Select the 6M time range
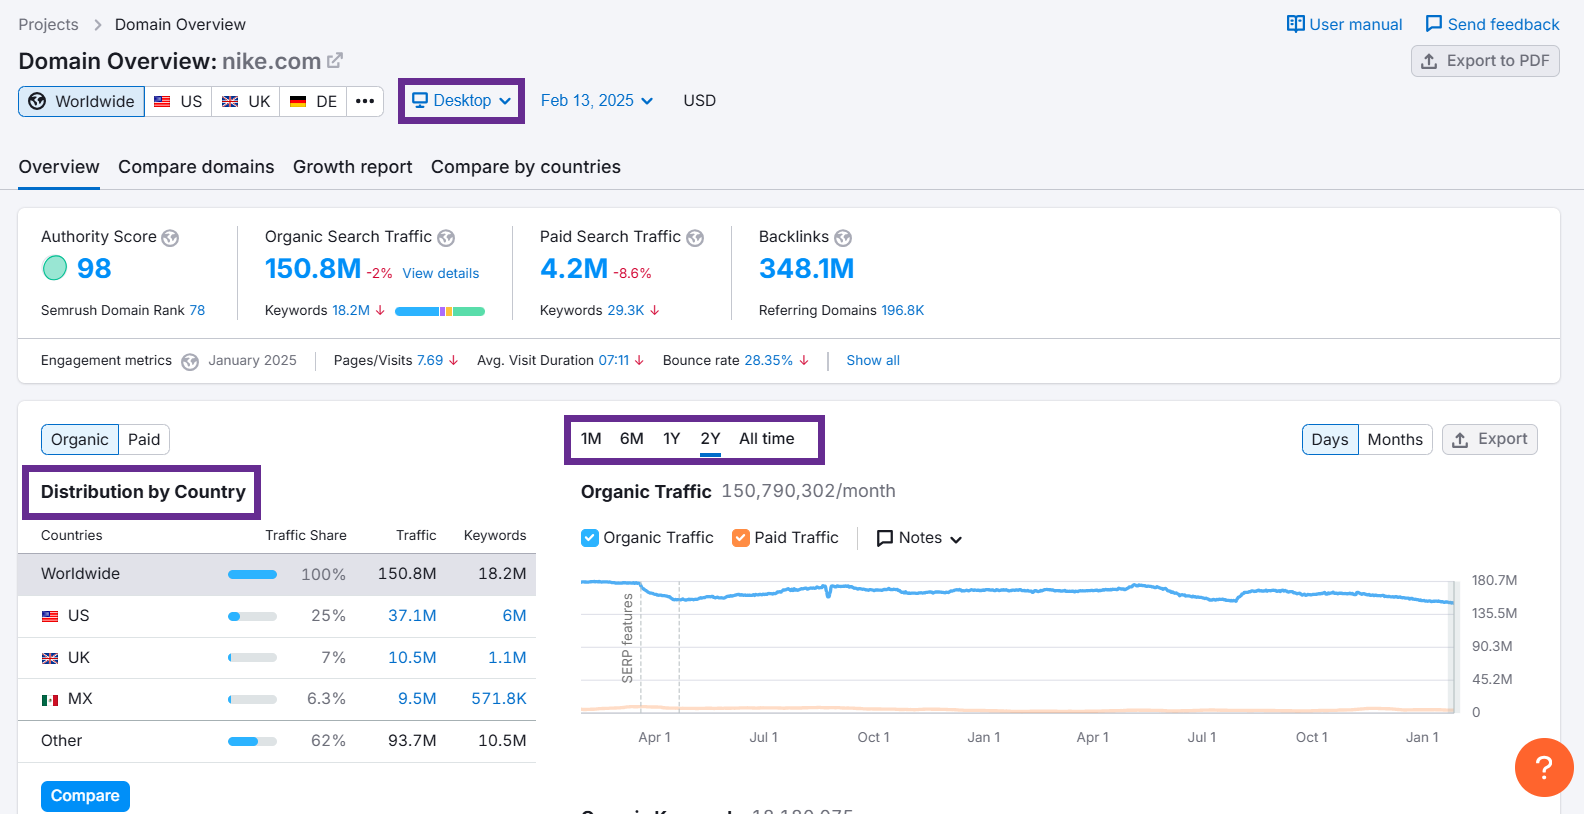 632,439
